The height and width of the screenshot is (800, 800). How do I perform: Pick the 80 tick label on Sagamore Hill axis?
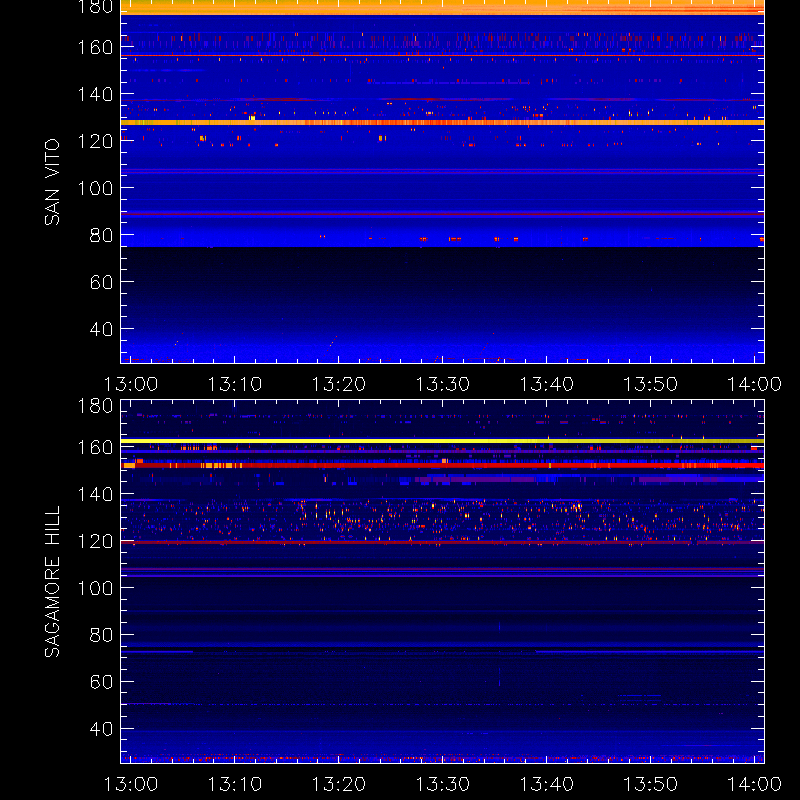(x=101, y=635)
